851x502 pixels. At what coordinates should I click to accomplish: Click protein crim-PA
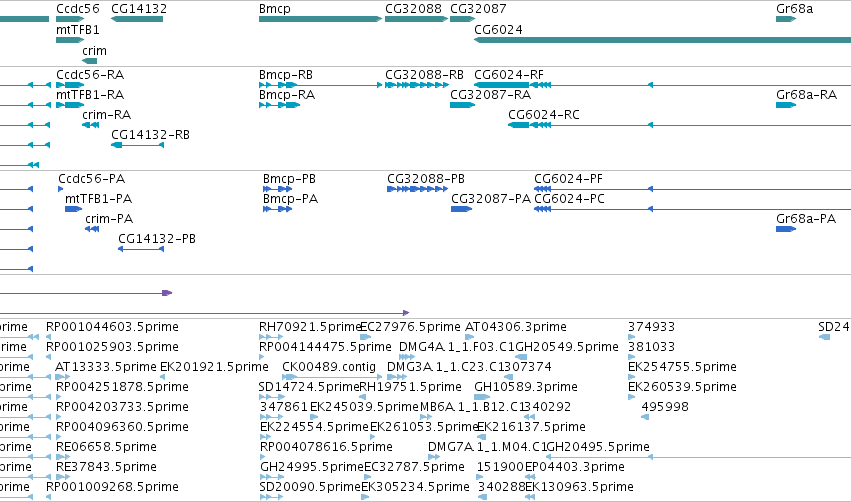tap(109, 219)
